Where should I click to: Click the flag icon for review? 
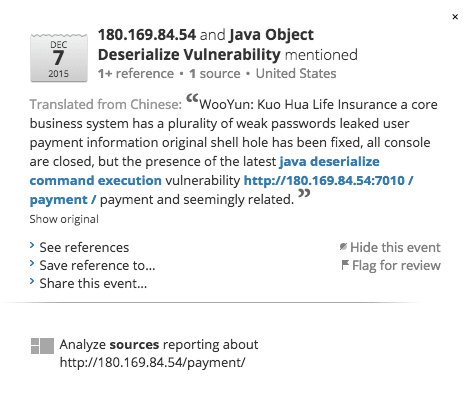(345, 265)
